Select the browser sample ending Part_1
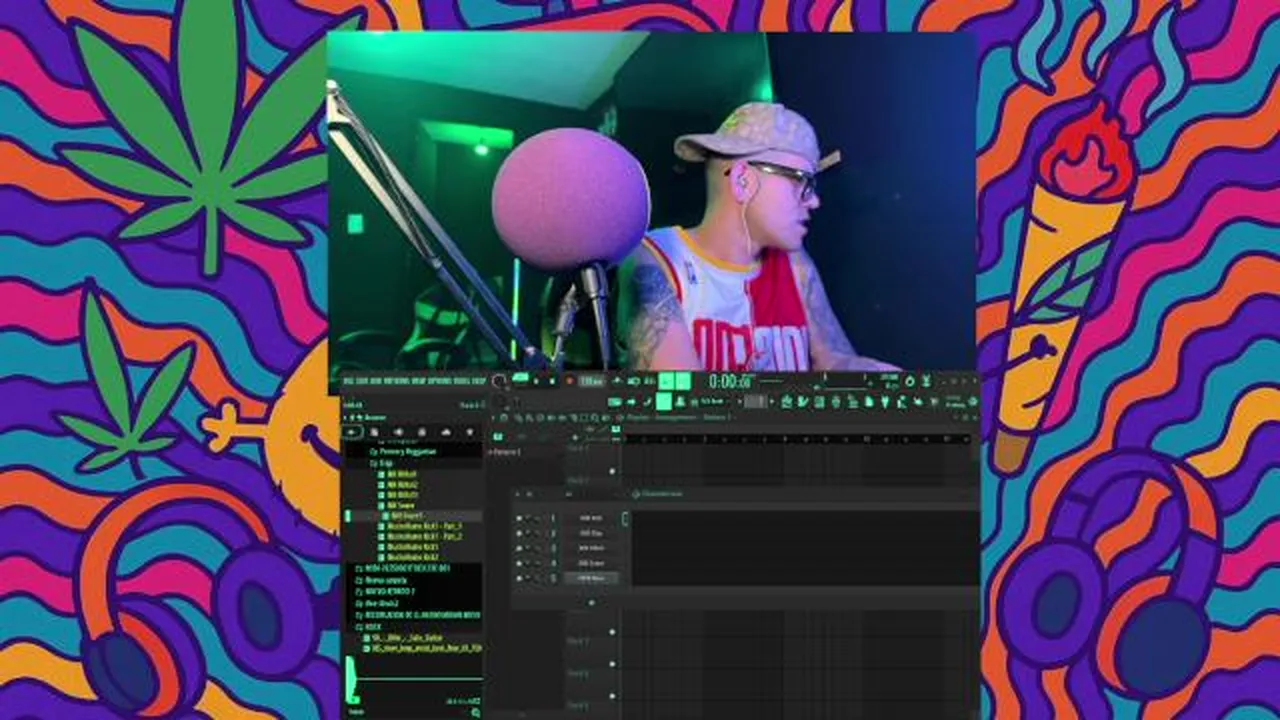This screenshot has height=720, width=1280. point(420,526)
